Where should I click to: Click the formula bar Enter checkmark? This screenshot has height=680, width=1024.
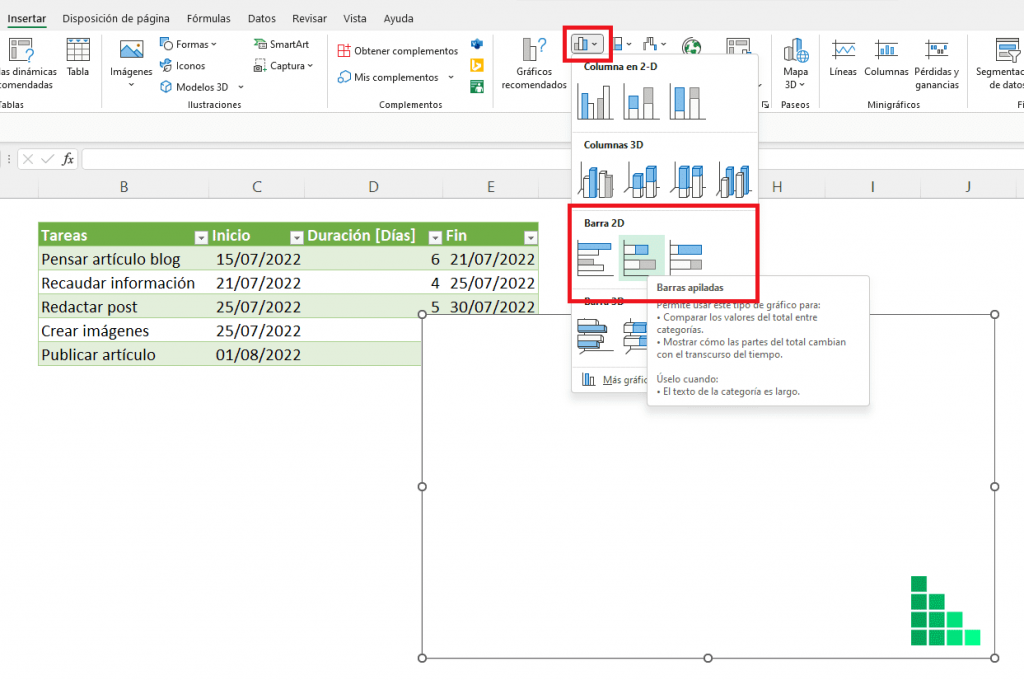point(47,159)
